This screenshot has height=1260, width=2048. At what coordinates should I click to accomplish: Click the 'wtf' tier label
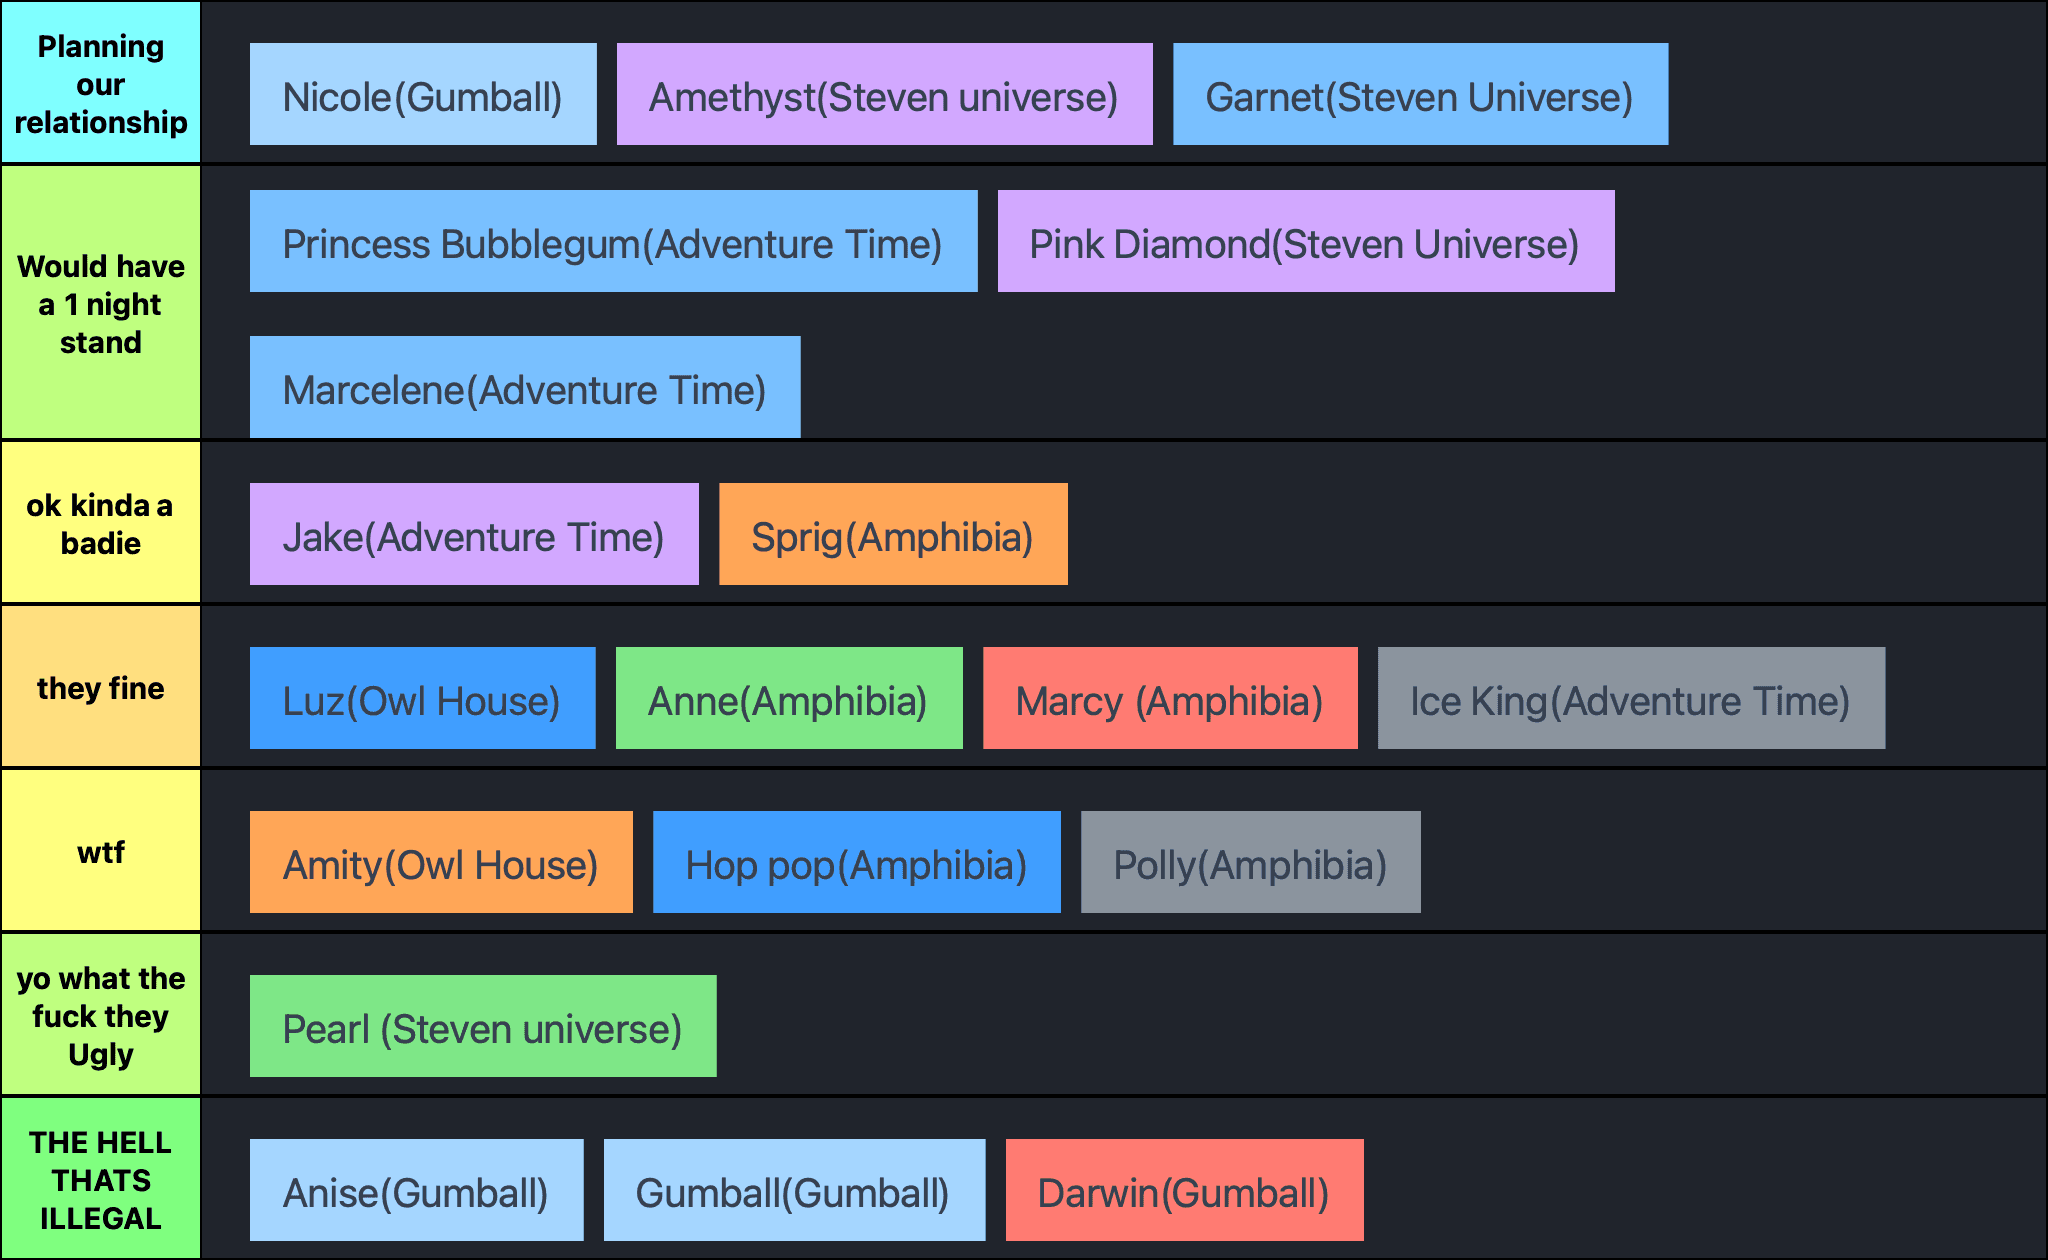101,851
